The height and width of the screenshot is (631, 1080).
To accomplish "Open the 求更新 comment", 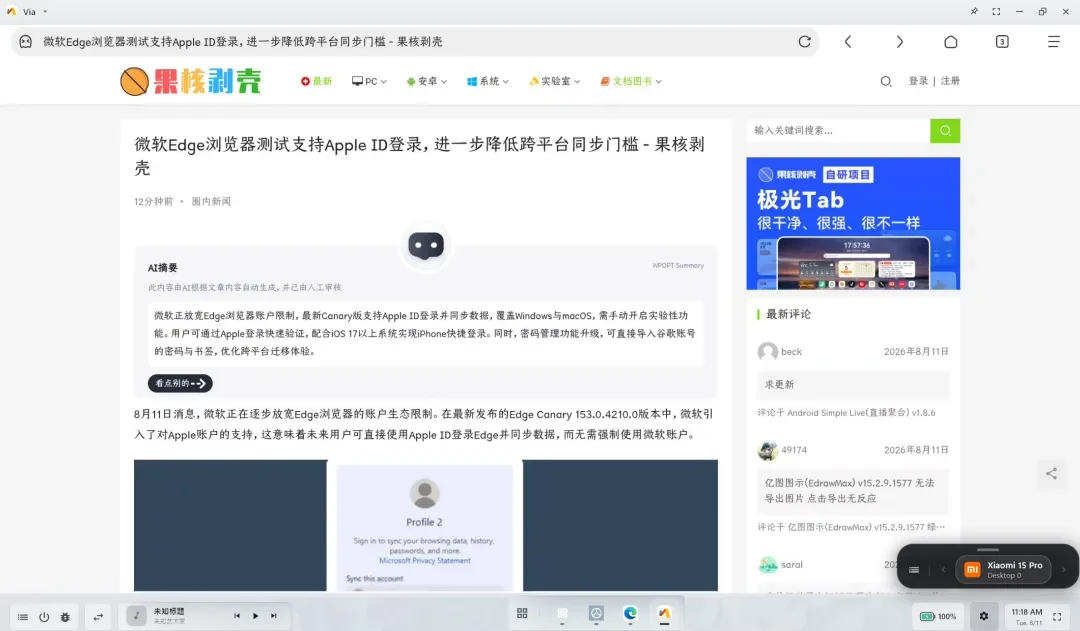I will (x=853, y=384).
